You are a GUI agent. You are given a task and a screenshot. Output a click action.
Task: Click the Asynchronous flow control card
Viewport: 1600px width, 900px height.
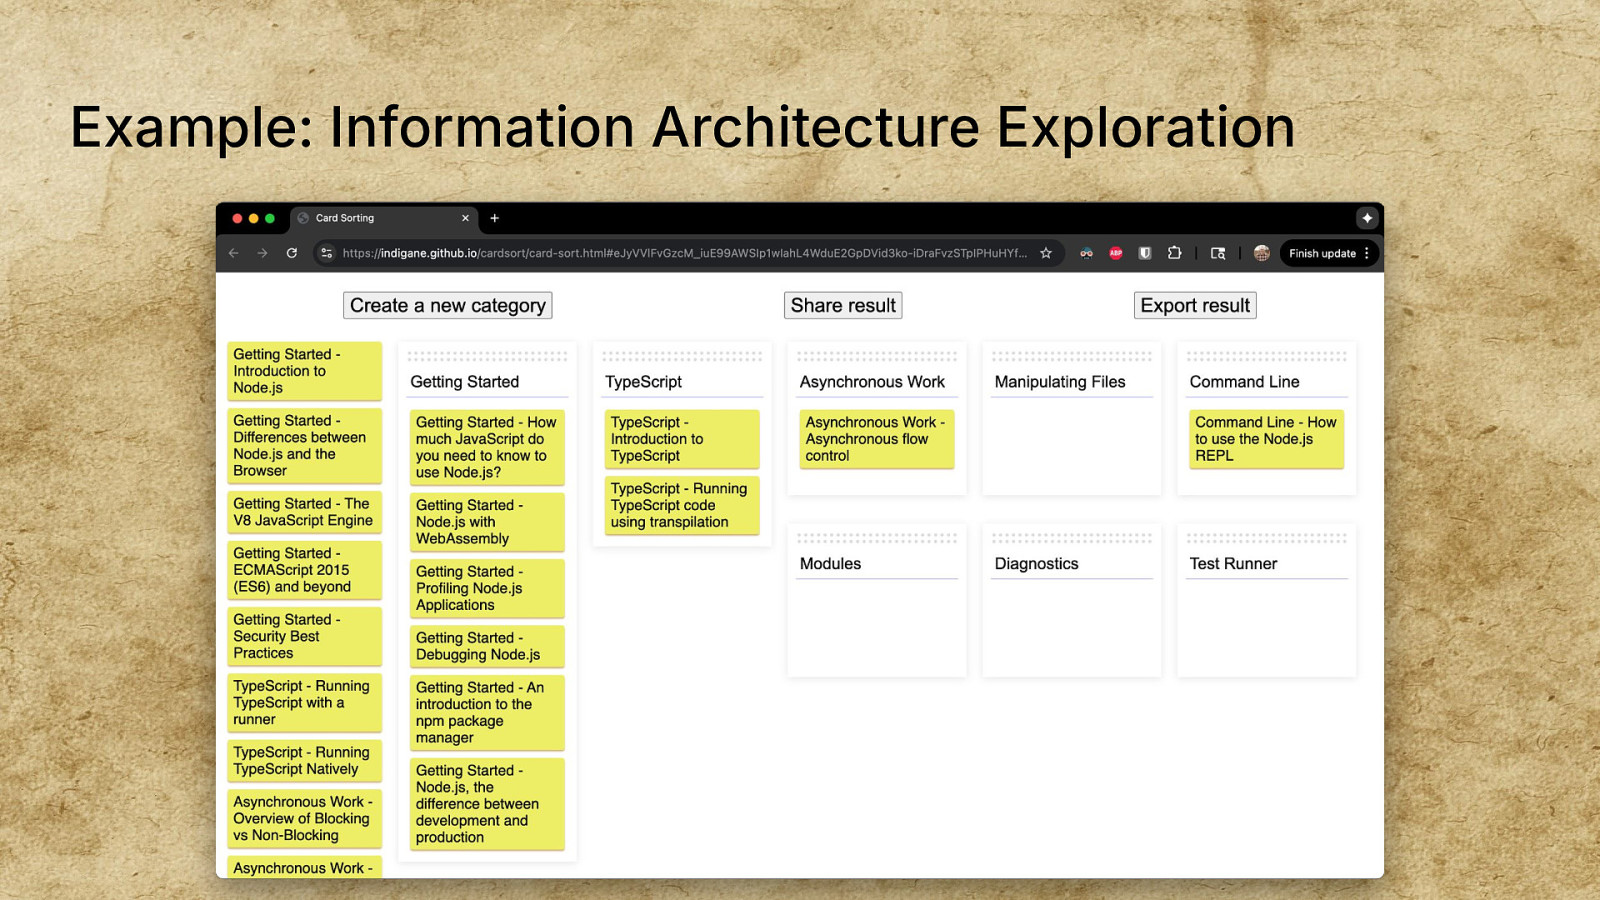876,439
